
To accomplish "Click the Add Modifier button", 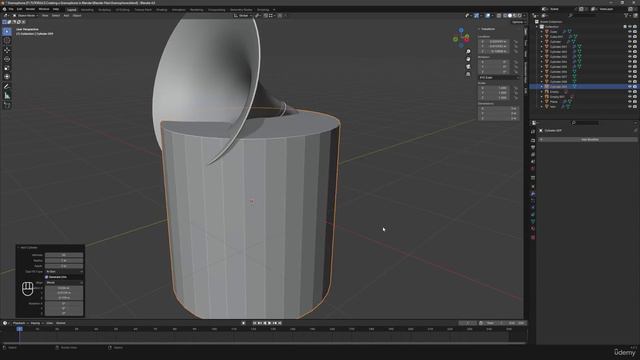I will (x=589, y=140).
